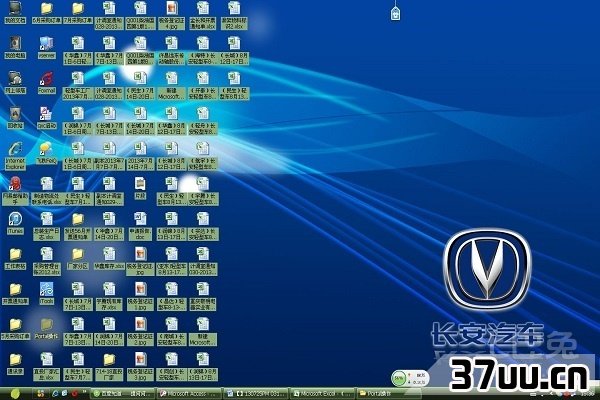Open the 厂家分区 folder
The height and width of the screenshot is (400, 600).
(78, 258)
